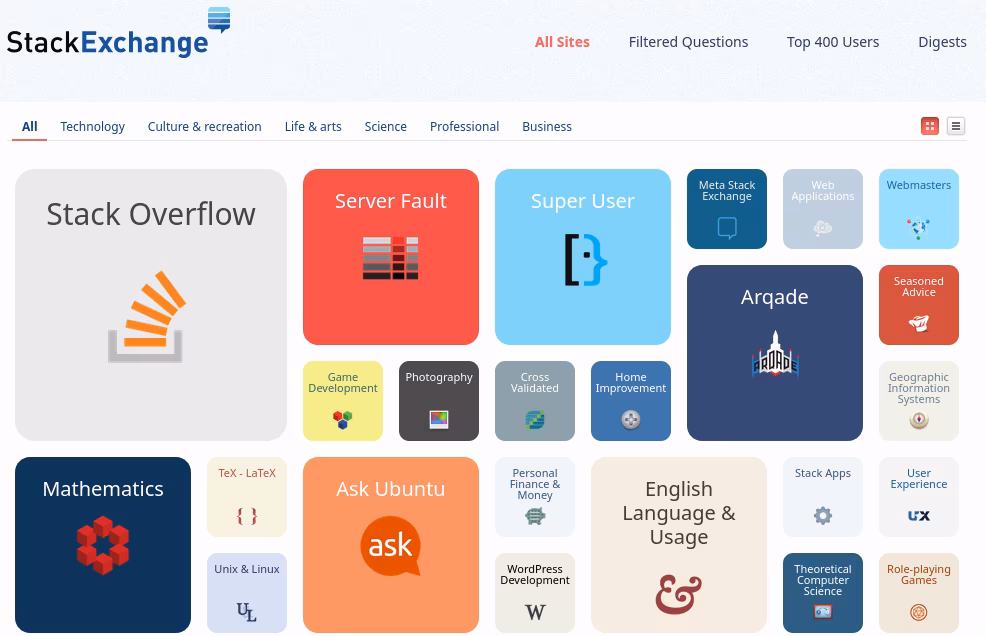The width and height of the screenshot is (986, 636).
Task: Click the Super User bracket-face icon
Action: coord(585,259)
